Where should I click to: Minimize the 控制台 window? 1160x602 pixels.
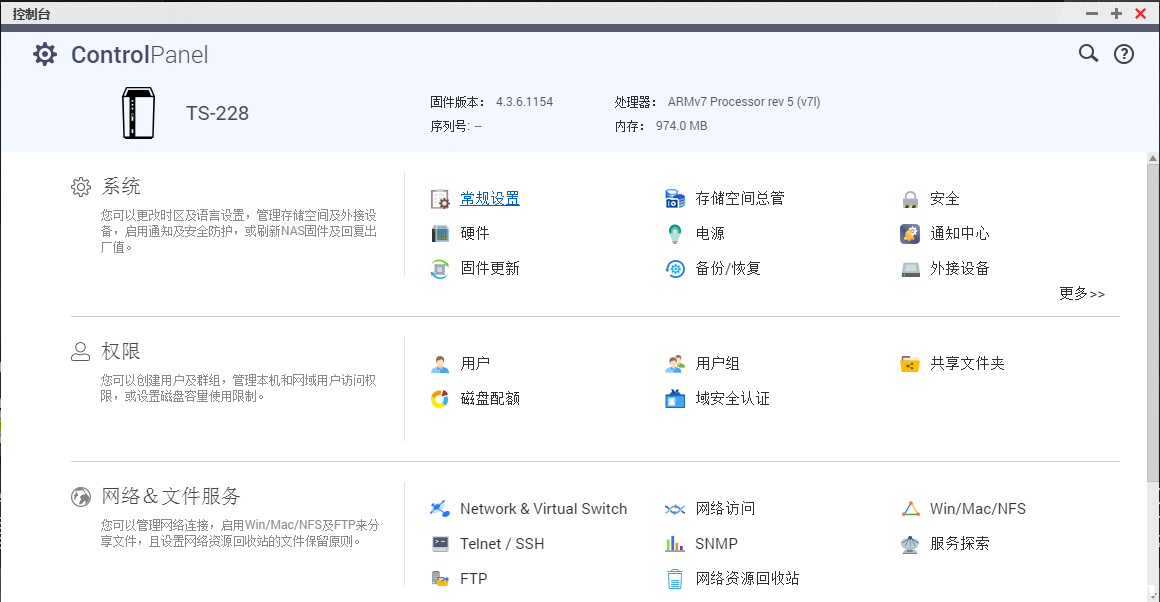1092,13
